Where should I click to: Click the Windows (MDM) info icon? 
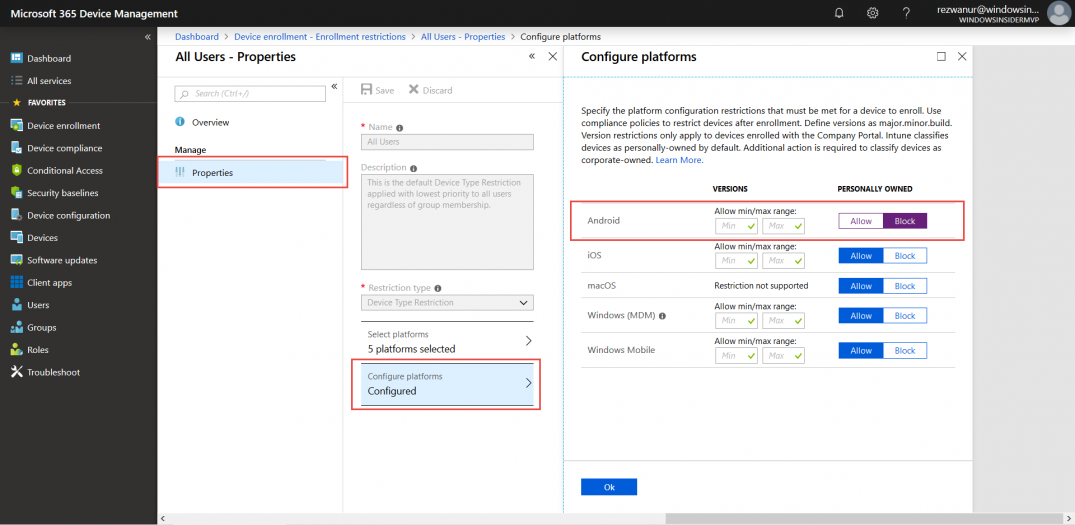coord(663,317)
